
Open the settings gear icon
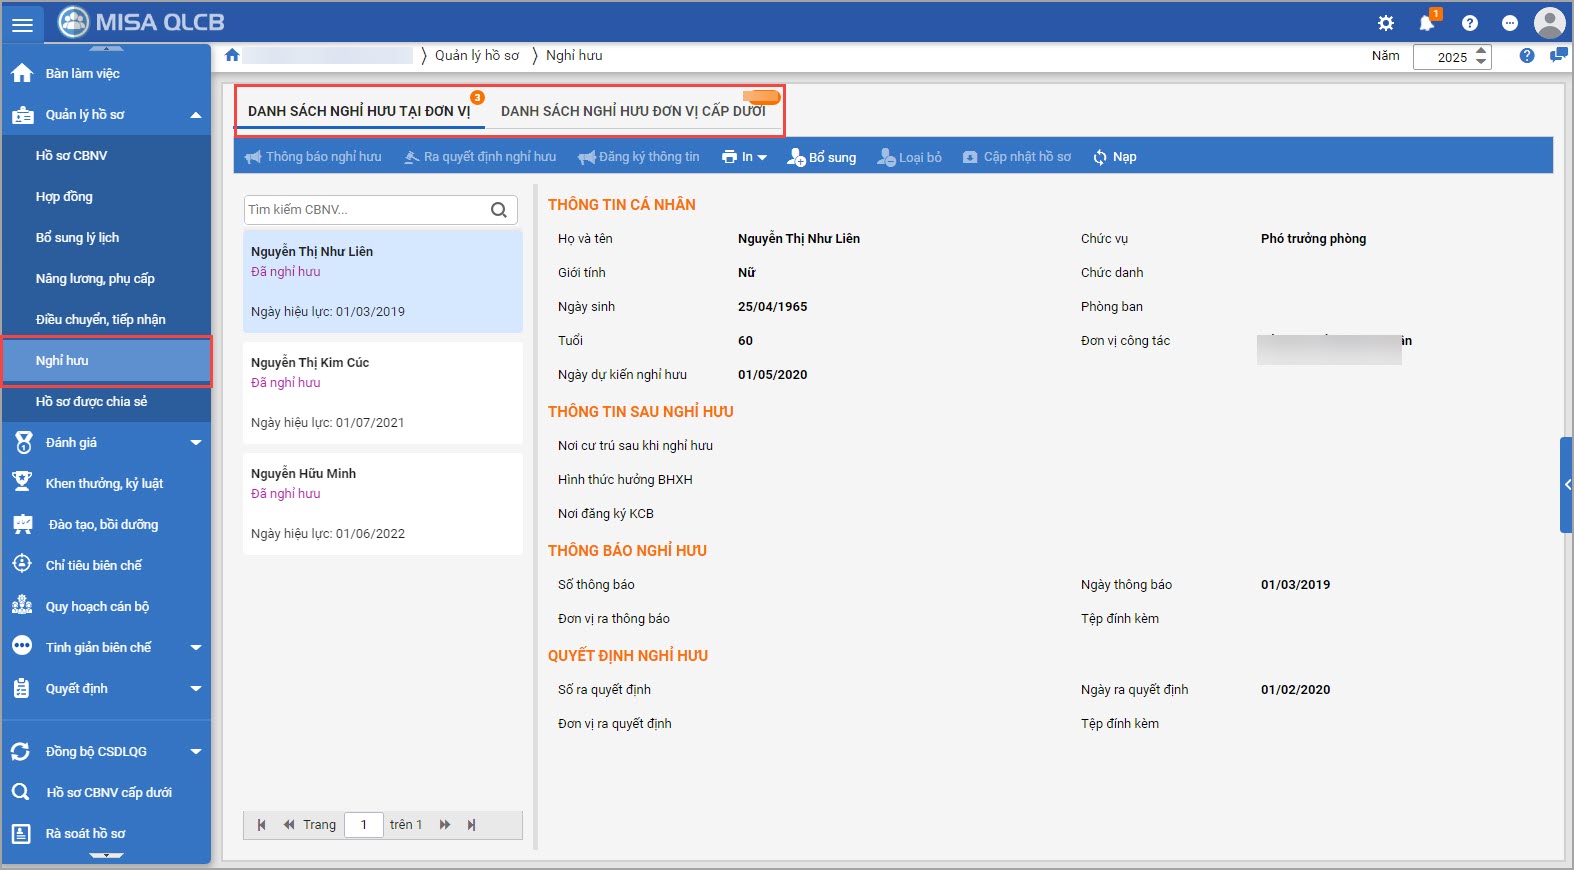coord(1386,23)
